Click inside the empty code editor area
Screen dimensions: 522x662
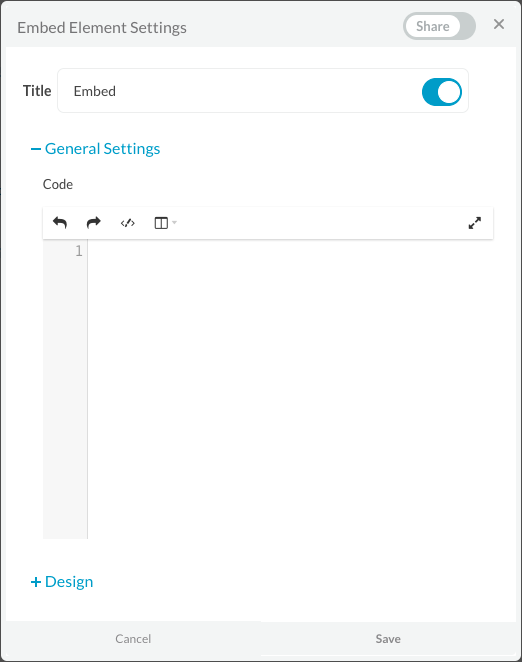[291, 389]
